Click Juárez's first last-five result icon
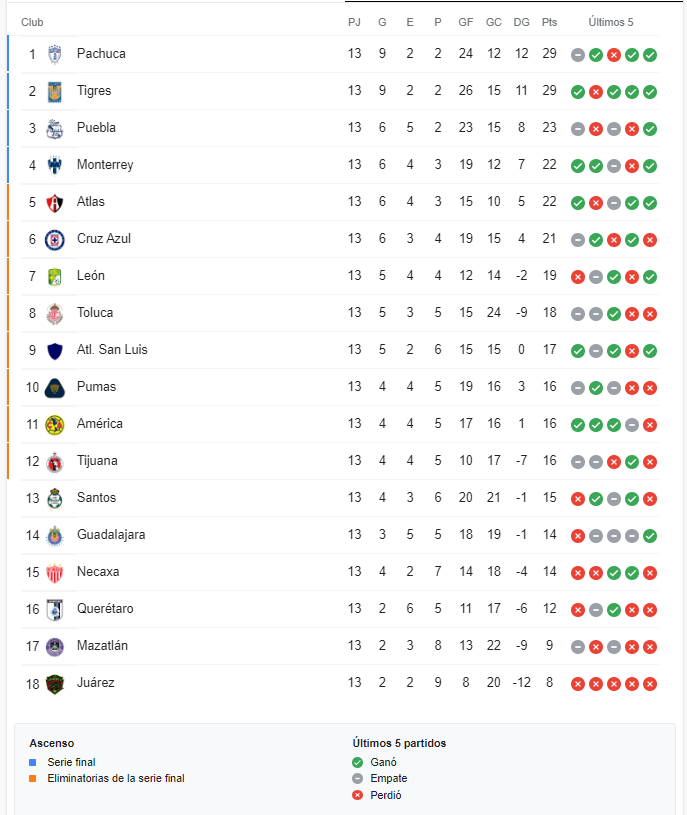Image resolution: width=687 pixels, height=815 pixels. point(578,684)
